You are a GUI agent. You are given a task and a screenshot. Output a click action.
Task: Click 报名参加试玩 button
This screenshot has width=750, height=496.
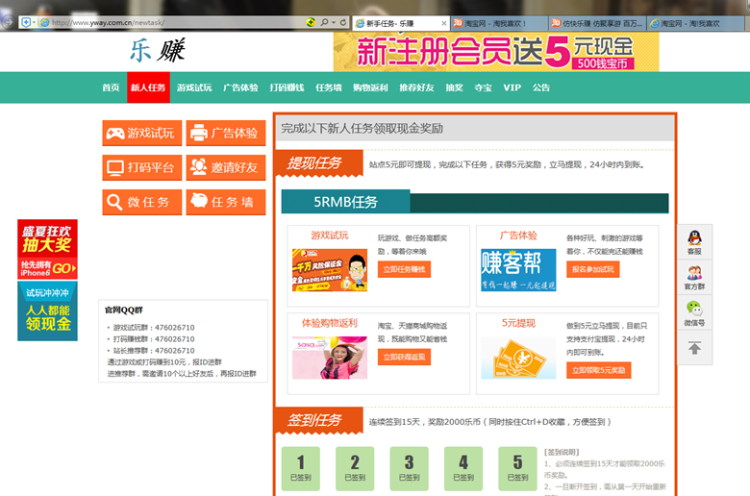coord(593,269)
